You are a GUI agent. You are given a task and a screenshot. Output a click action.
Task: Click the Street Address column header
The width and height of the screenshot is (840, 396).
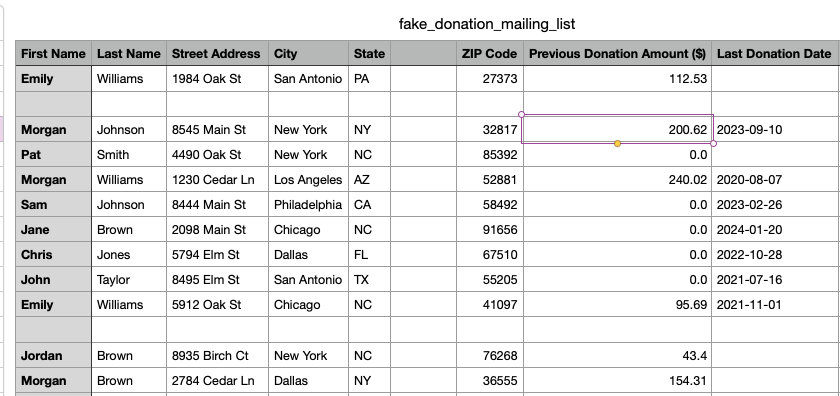(218, 54)
